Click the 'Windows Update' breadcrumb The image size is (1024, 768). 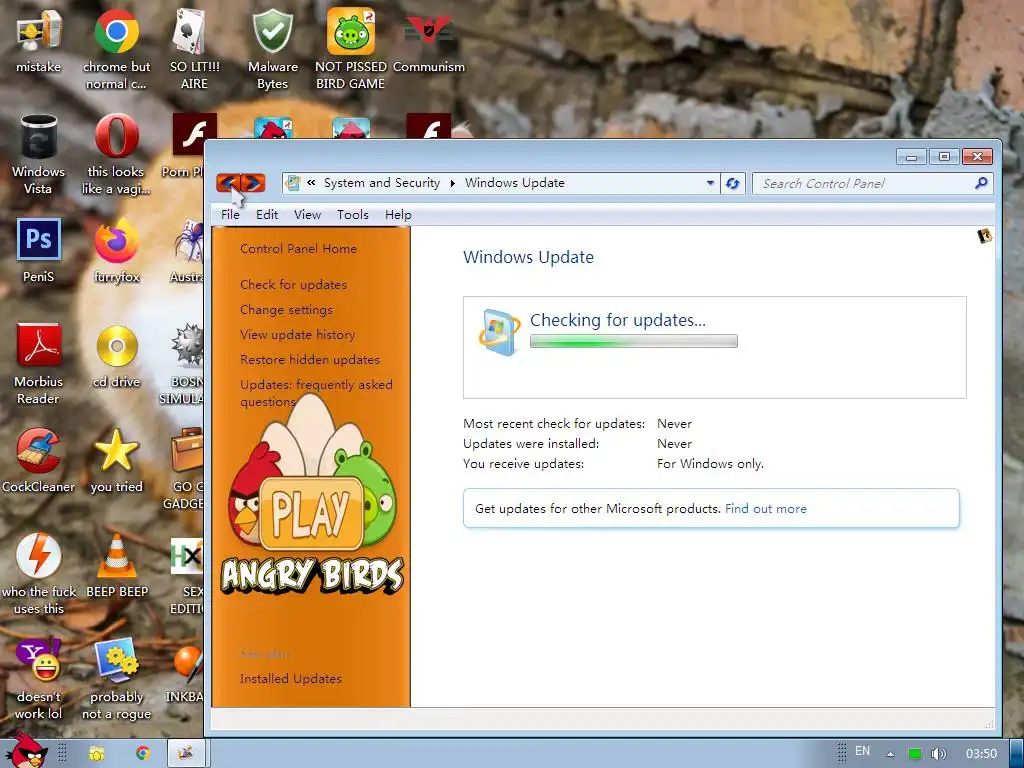515,183
